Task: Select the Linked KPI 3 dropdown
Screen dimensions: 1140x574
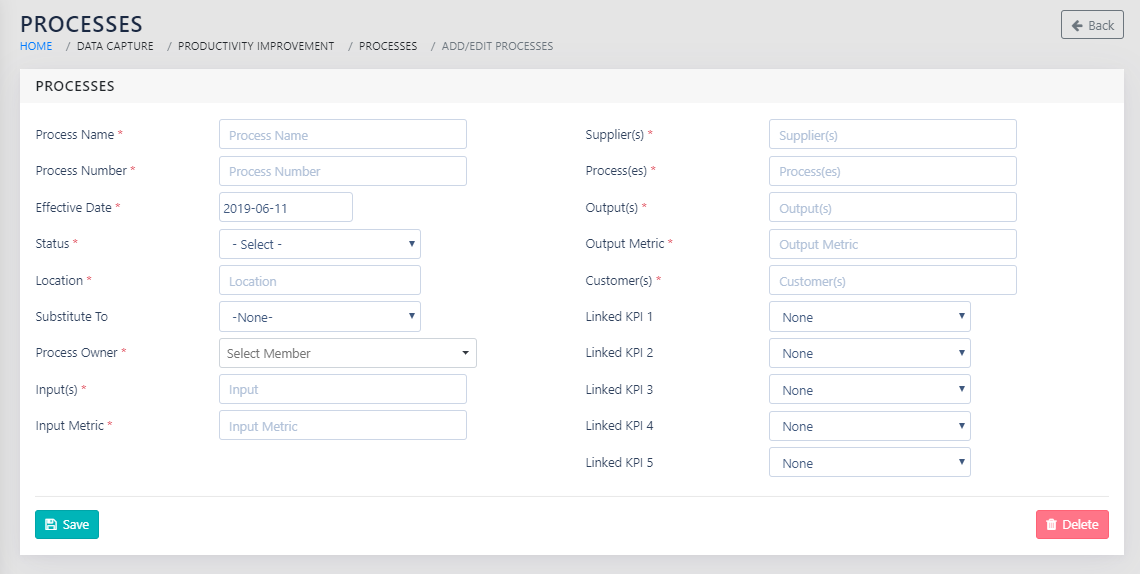Action: pos(869,390)
